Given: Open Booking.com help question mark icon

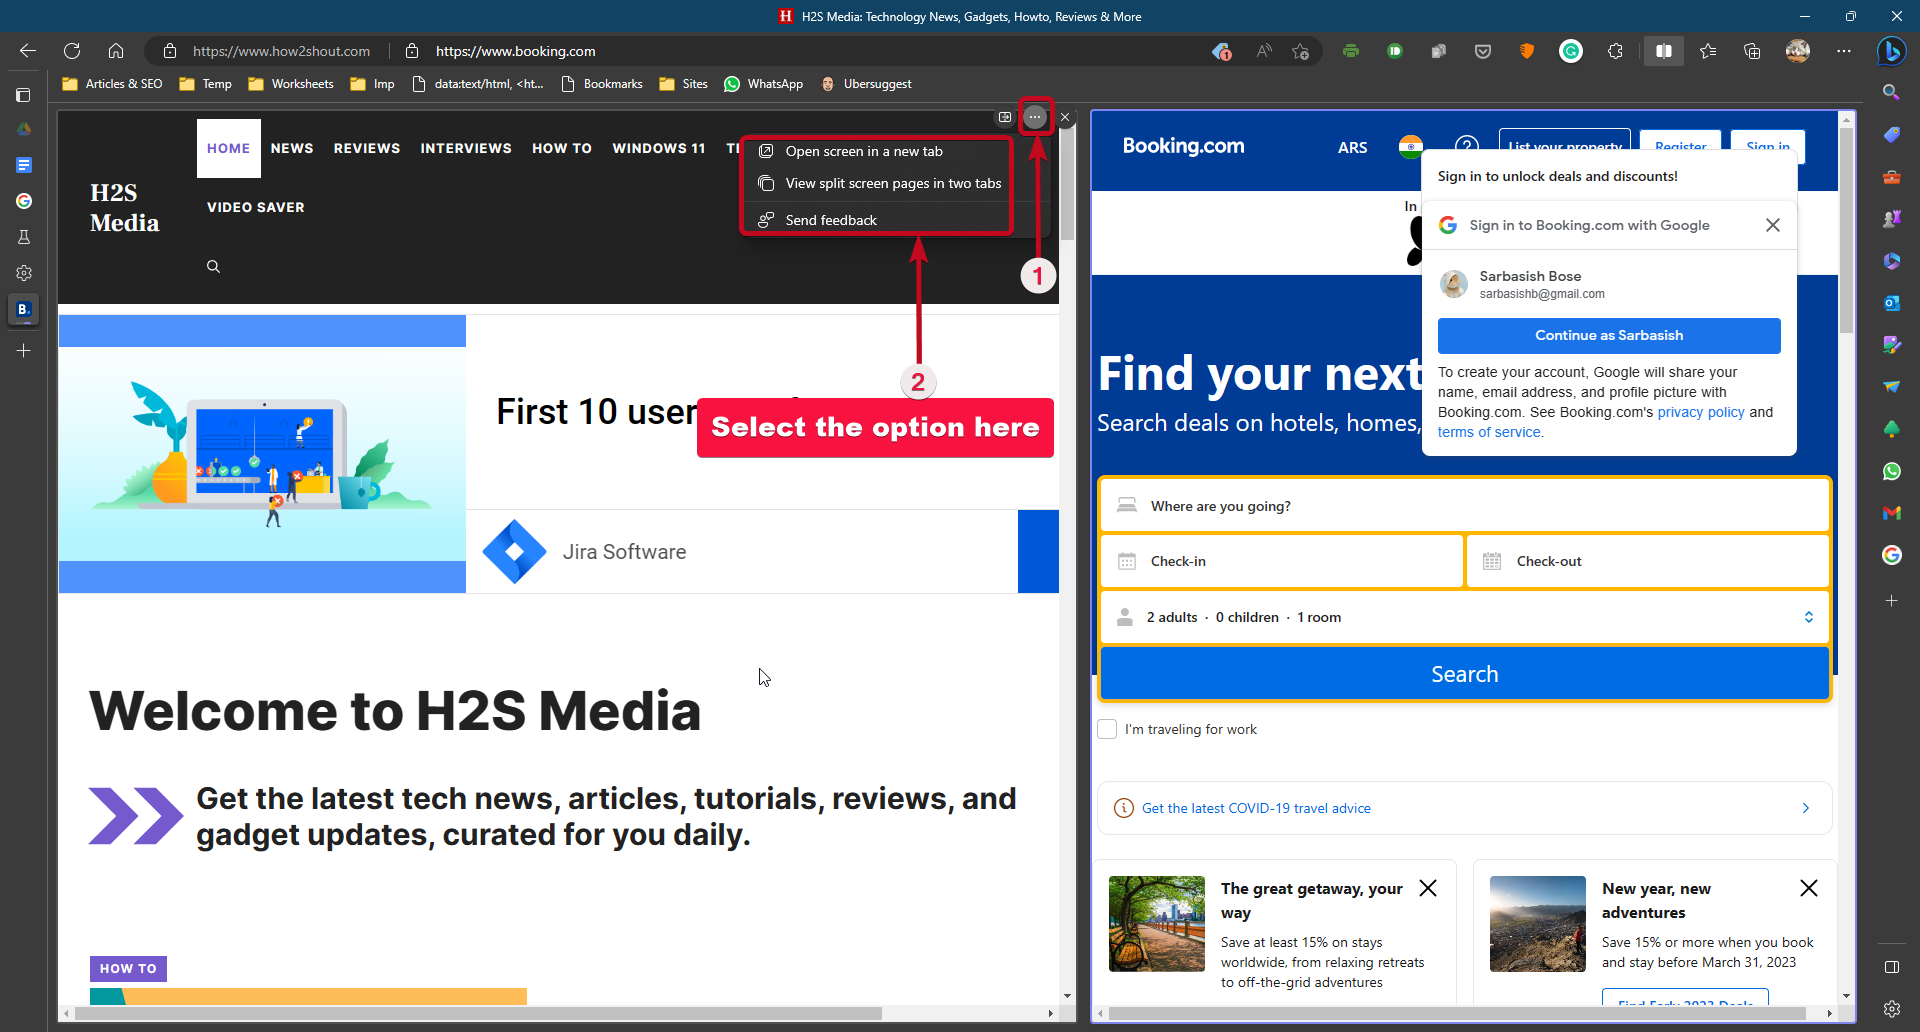Looking at the screenshot, I should (x=1466, y=147).
